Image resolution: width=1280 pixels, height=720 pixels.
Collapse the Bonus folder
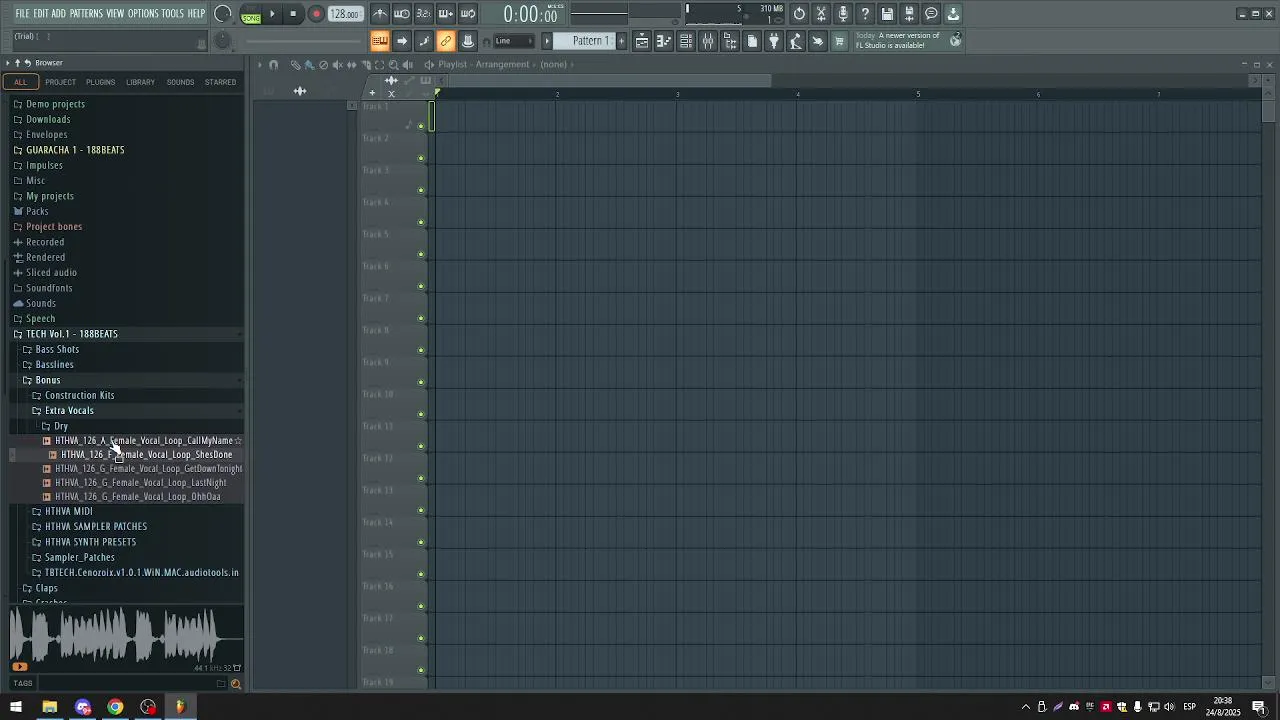pos(48,380)
